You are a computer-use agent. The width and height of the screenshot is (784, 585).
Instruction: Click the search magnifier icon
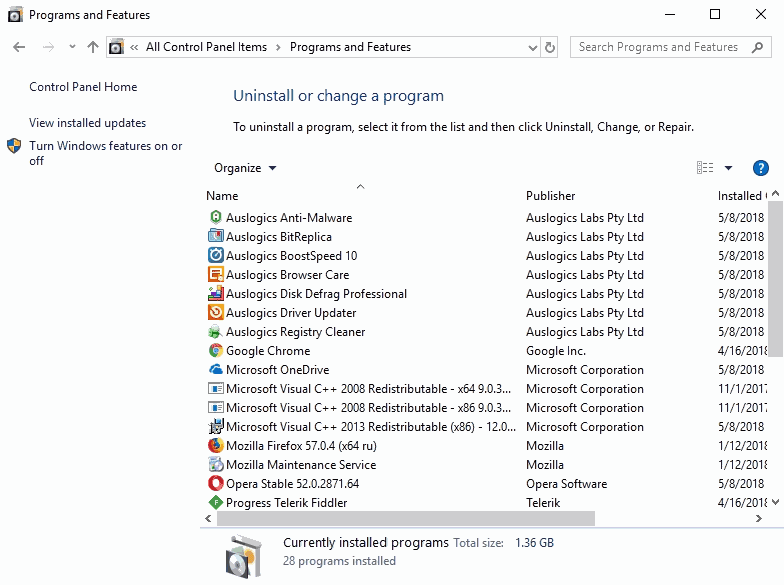758,48
